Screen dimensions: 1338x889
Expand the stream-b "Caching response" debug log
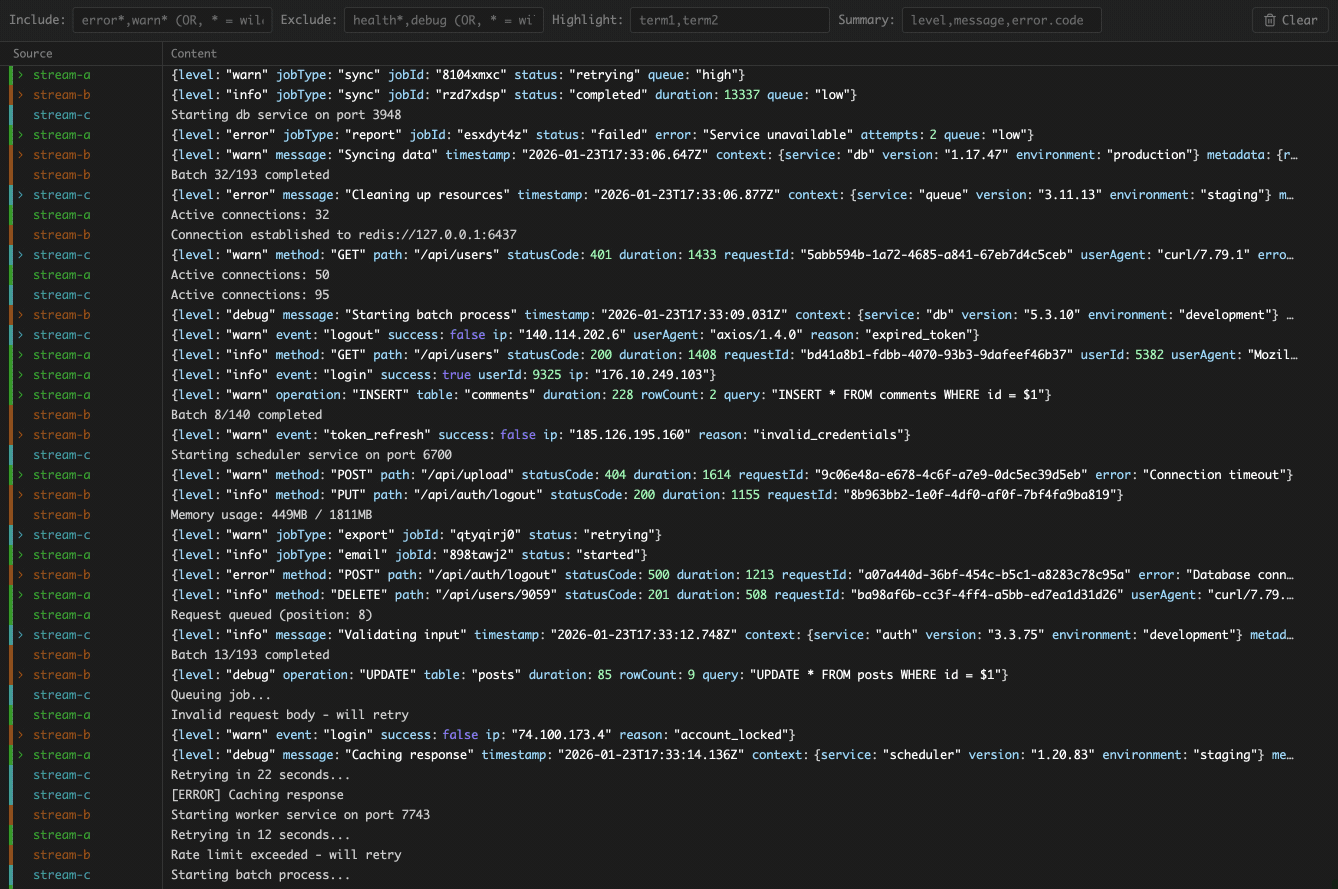(19, 754)
